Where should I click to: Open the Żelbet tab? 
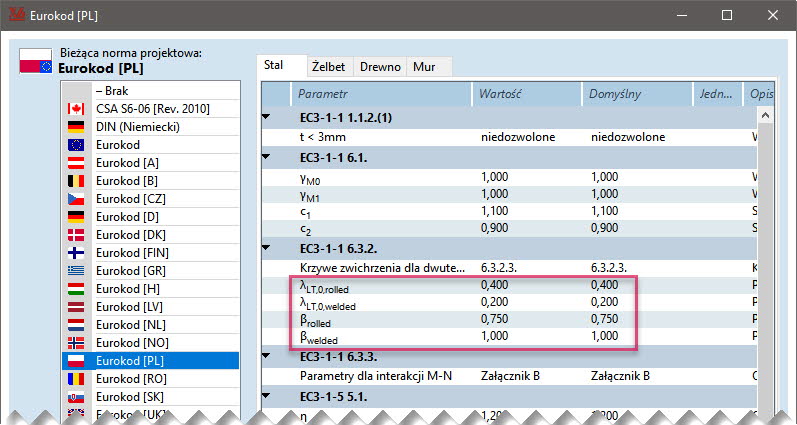point(328,67)
